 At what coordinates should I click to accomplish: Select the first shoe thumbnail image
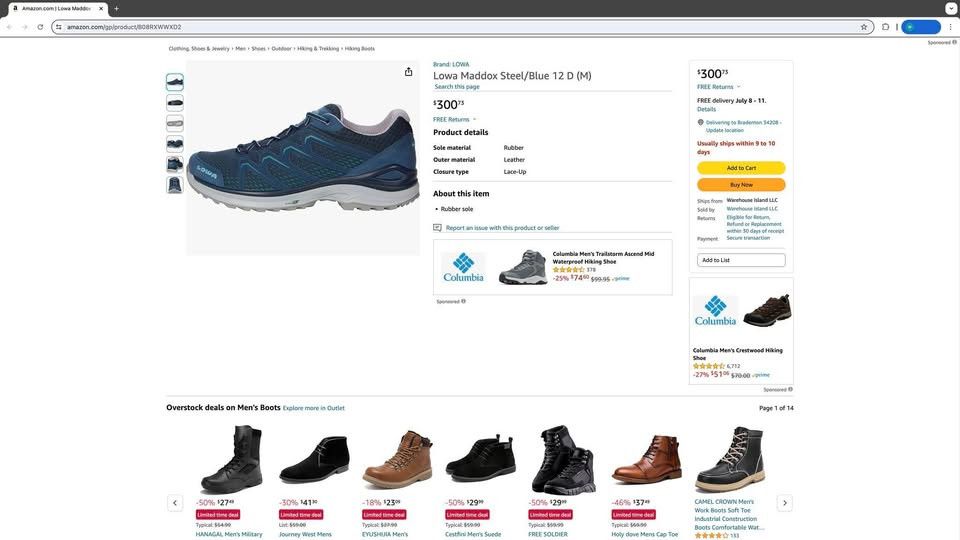[174, 82]
